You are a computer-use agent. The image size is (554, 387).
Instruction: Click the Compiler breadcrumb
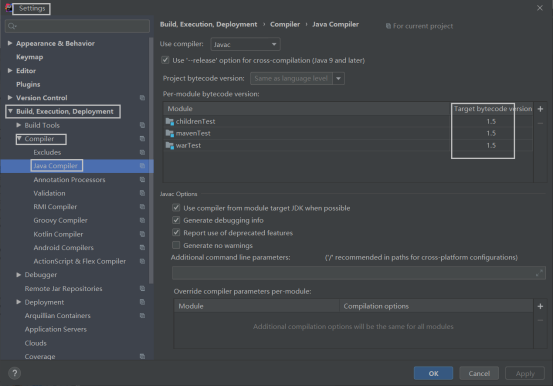click(x=285, y=24)
